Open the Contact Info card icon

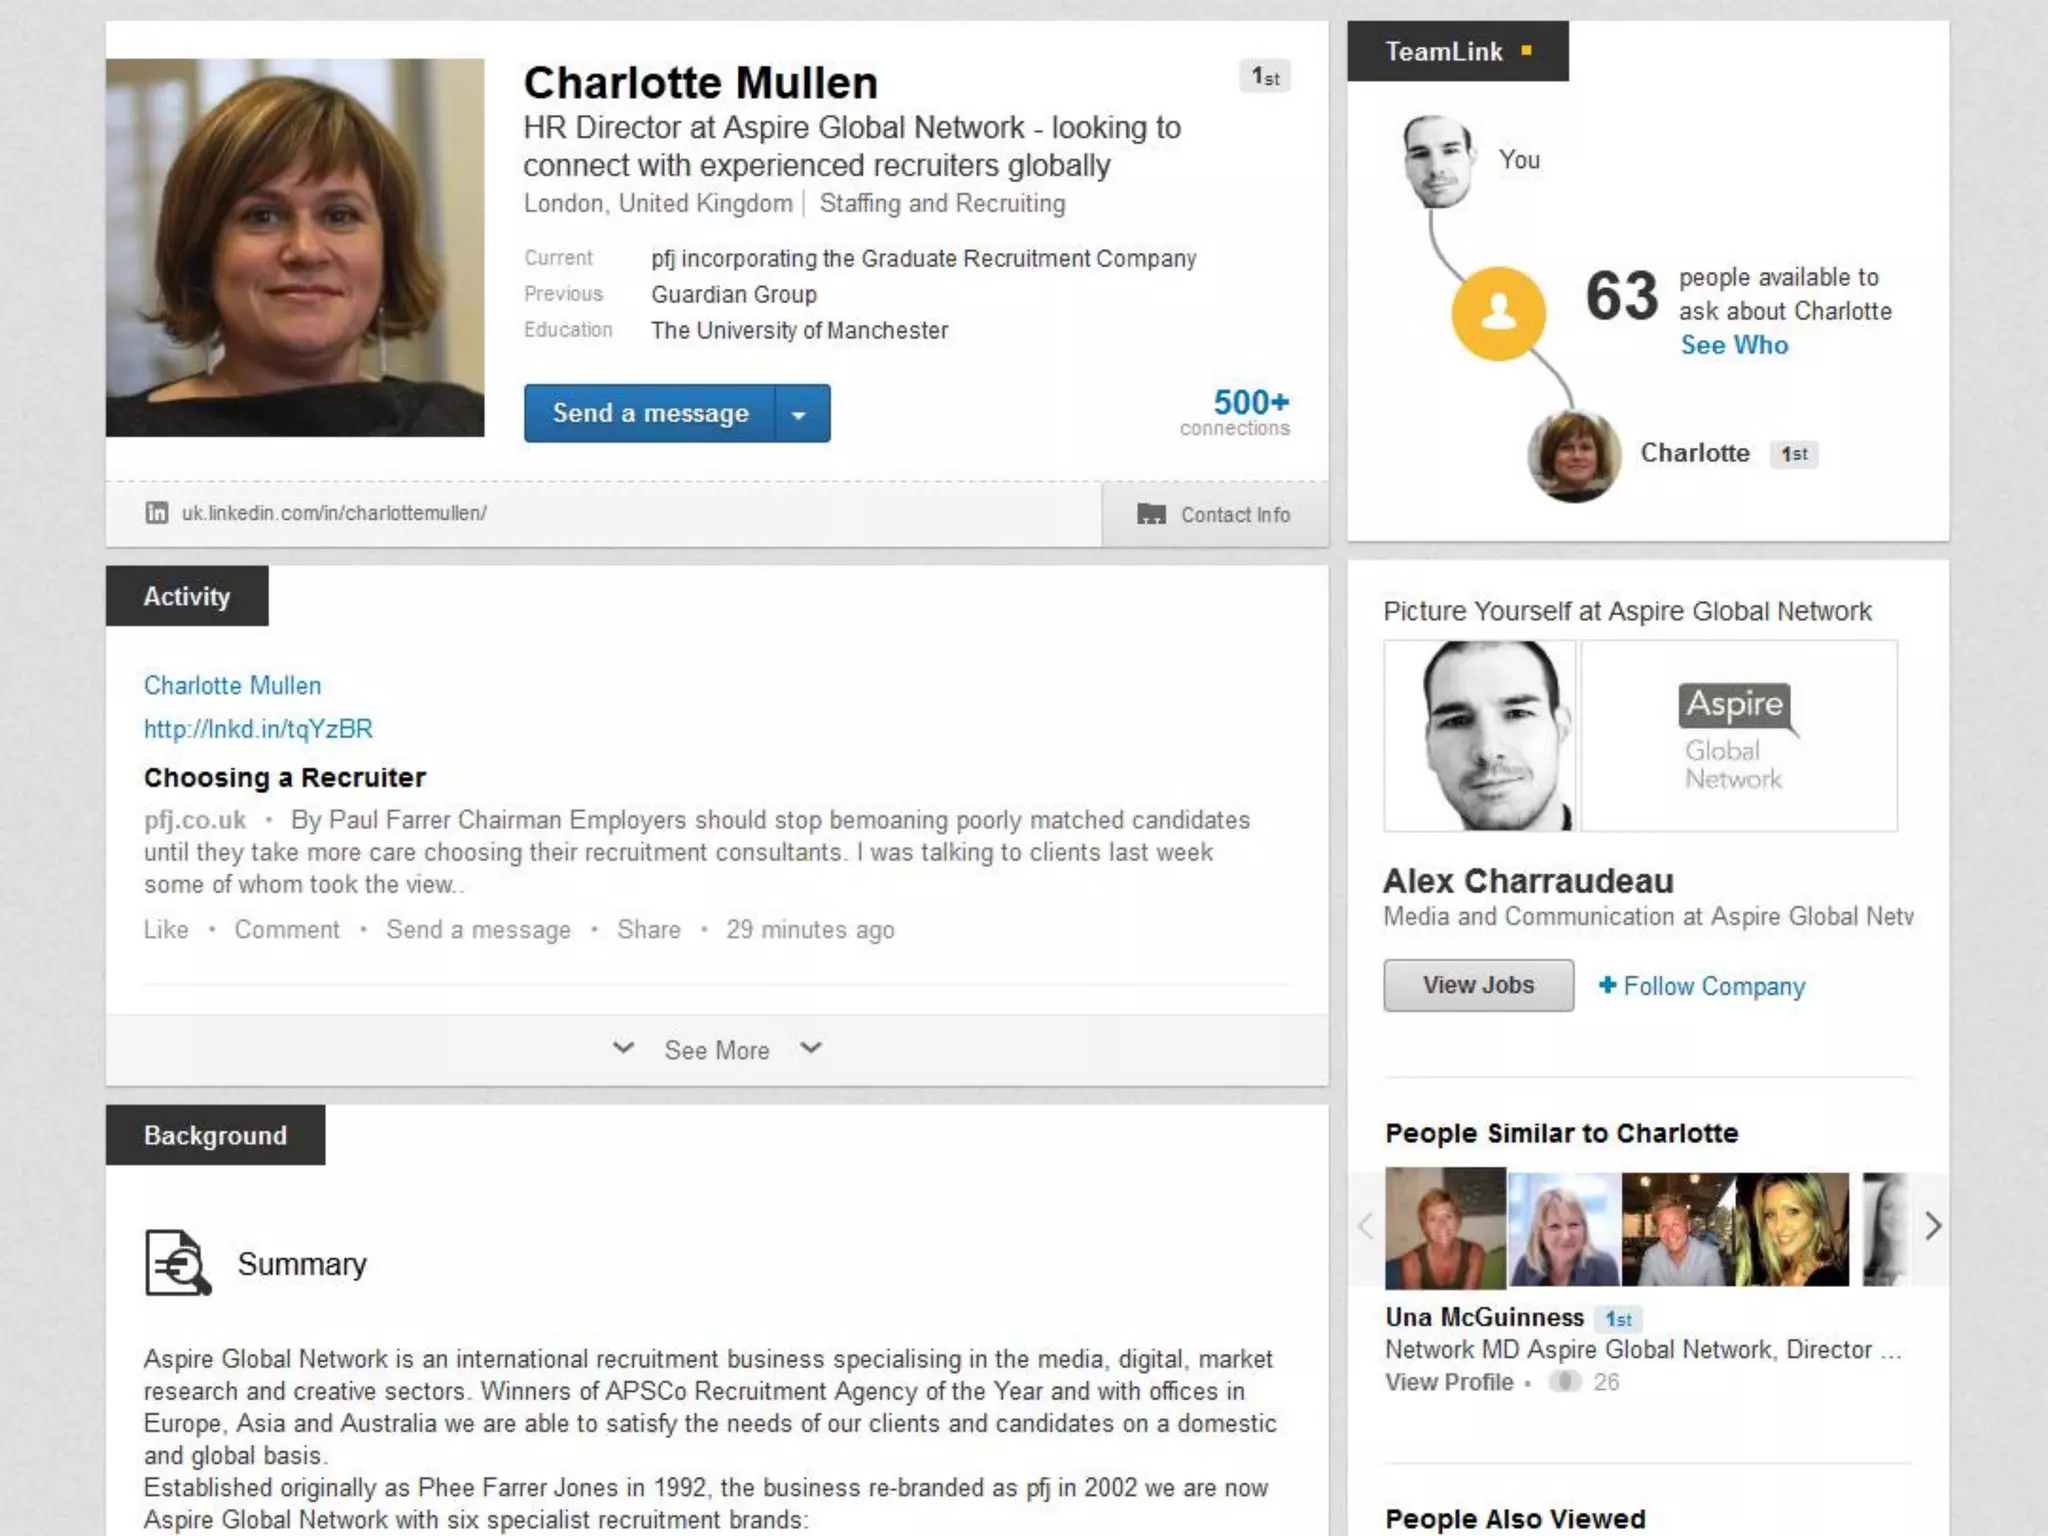pos(1151,514)
